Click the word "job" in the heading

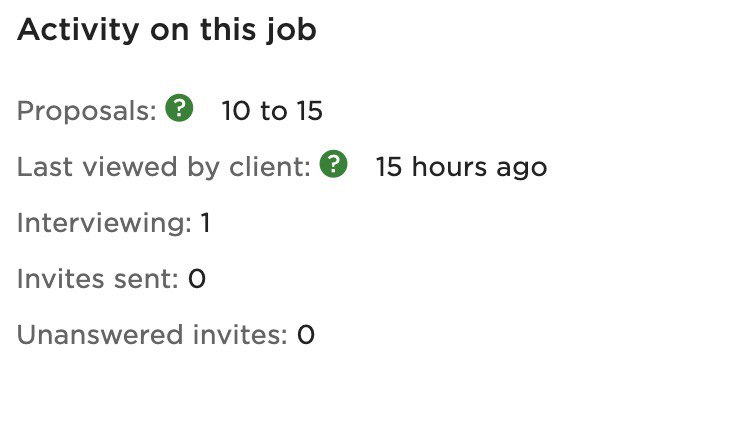[x=293, y=32]
